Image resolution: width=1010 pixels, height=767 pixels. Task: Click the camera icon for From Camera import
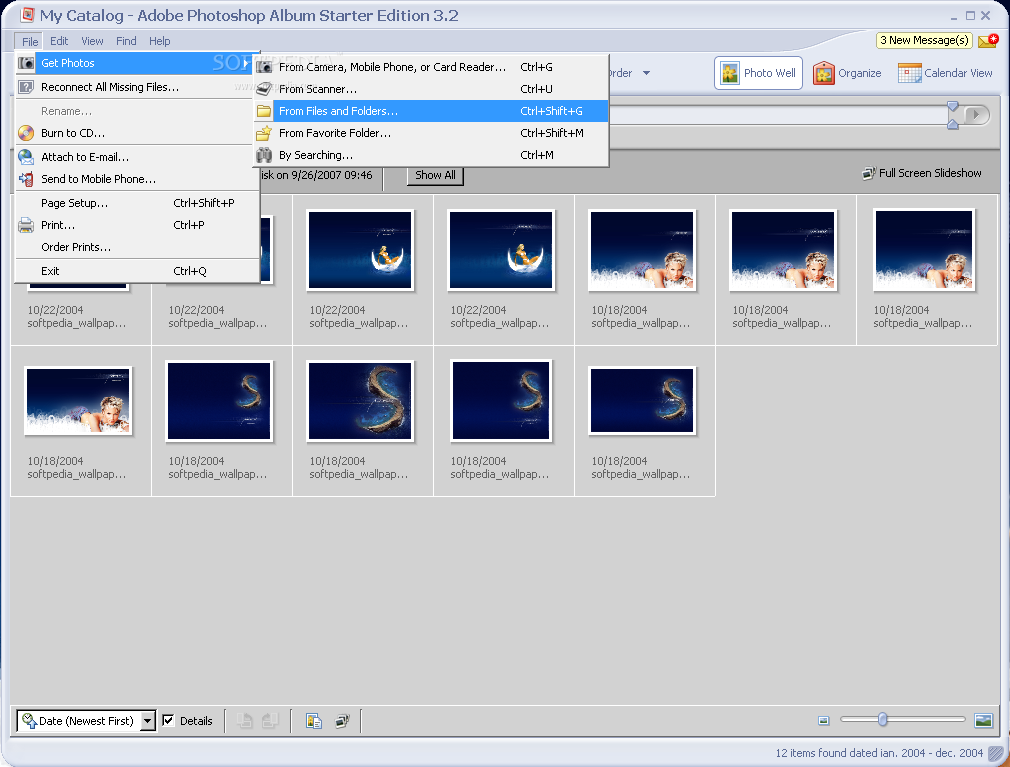point(264,67)
